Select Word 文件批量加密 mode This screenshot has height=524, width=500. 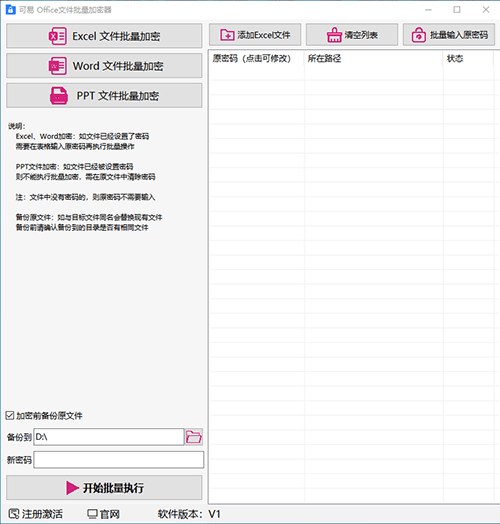tap(104, 66)
